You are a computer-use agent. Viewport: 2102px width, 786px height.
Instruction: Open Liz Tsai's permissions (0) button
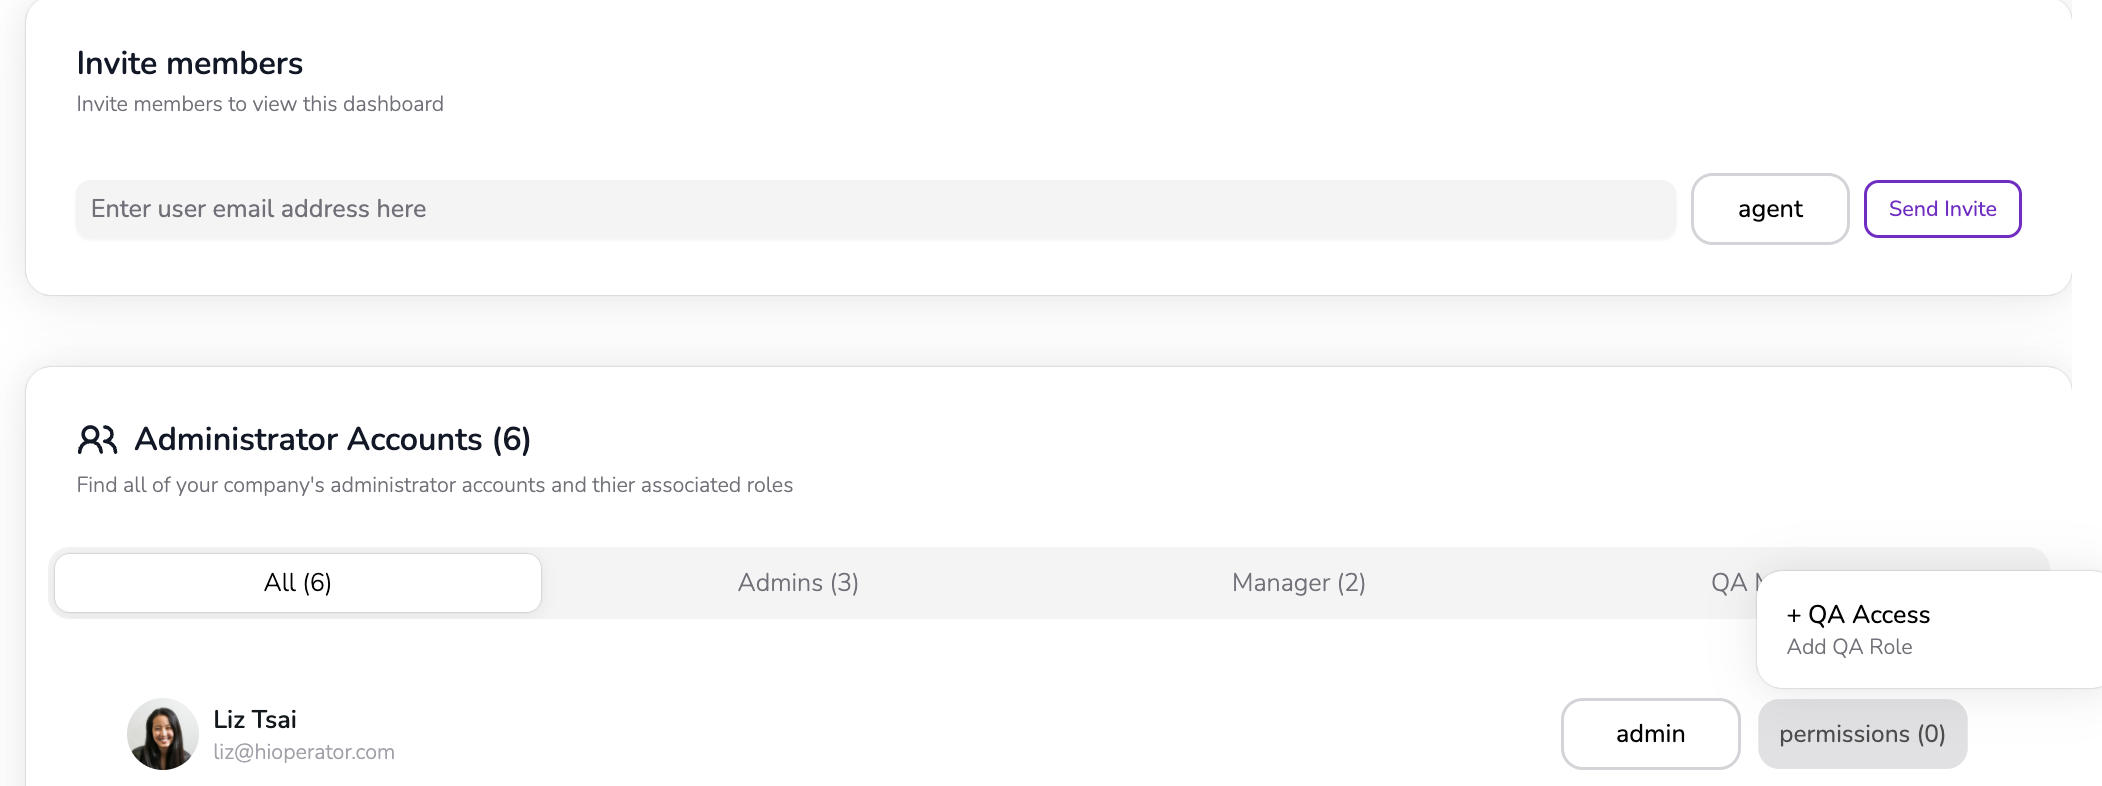1862,734
